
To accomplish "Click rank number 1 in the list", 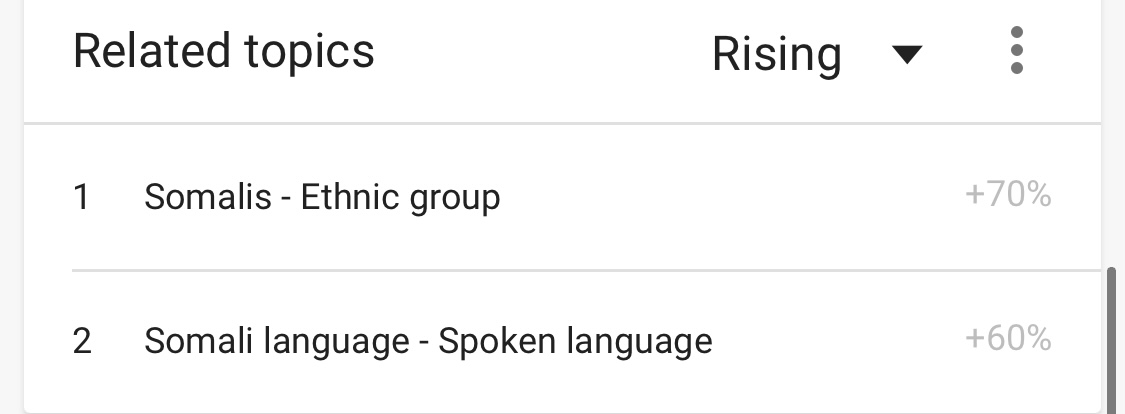I will (82, 197).
